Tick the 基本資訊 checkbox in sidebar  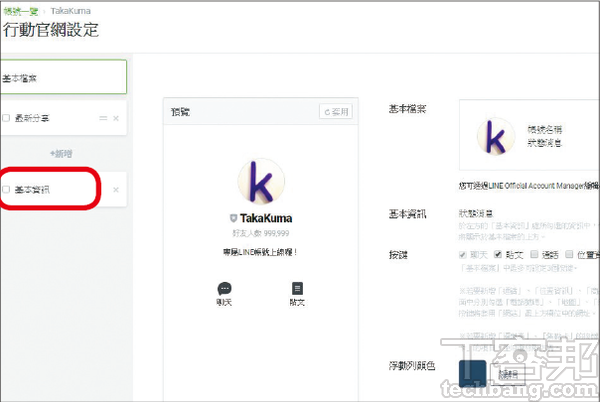[x=6, y=189]
